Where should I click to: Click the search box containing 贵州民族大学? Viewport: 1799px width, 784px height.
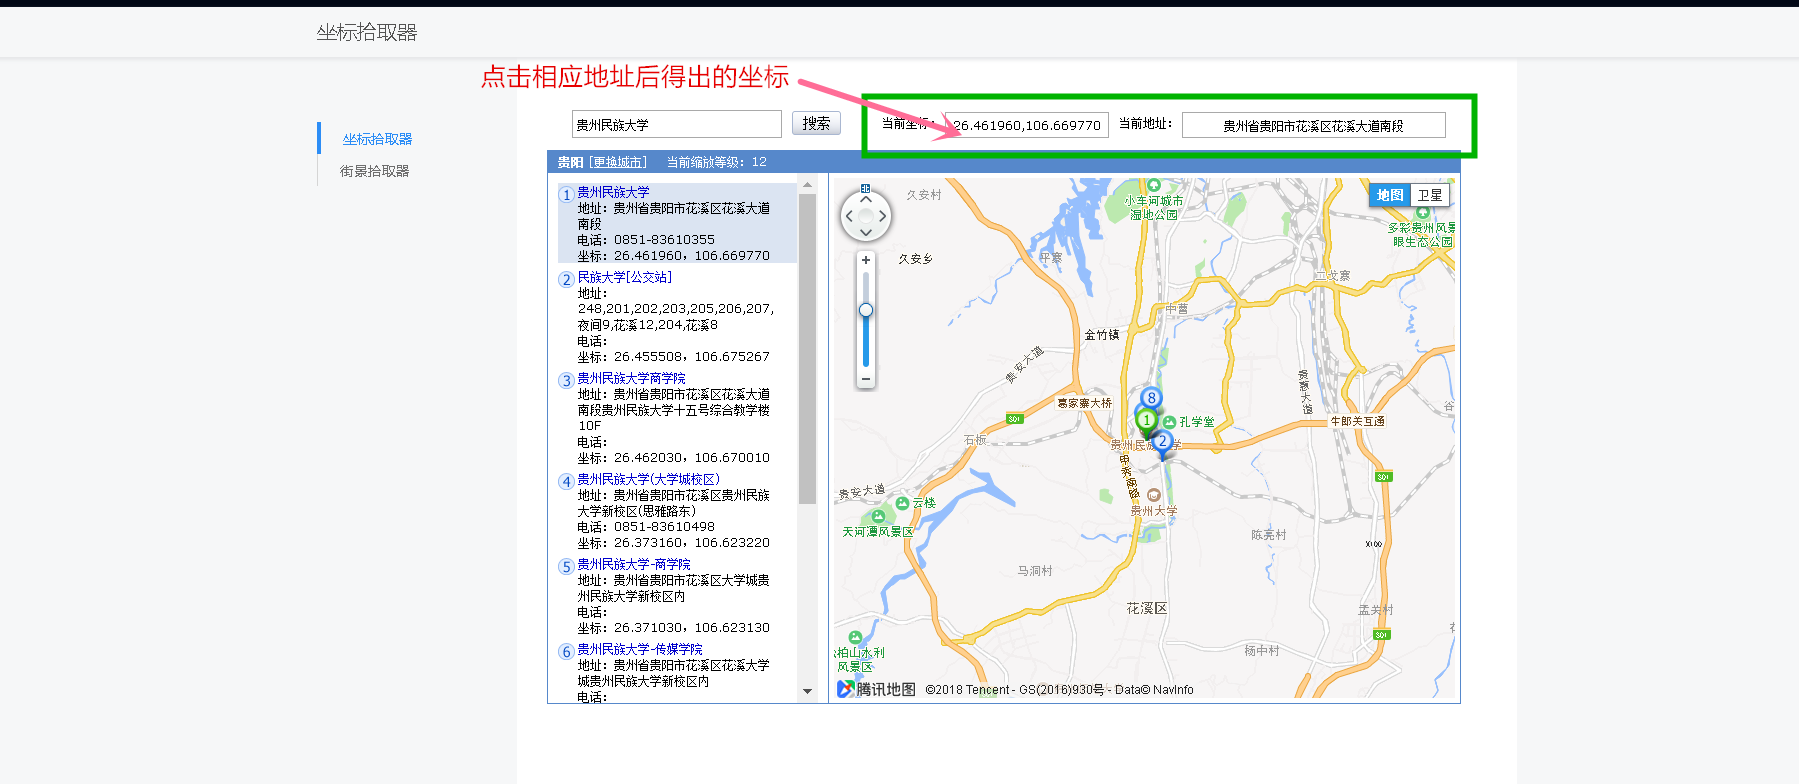point(676,124)
